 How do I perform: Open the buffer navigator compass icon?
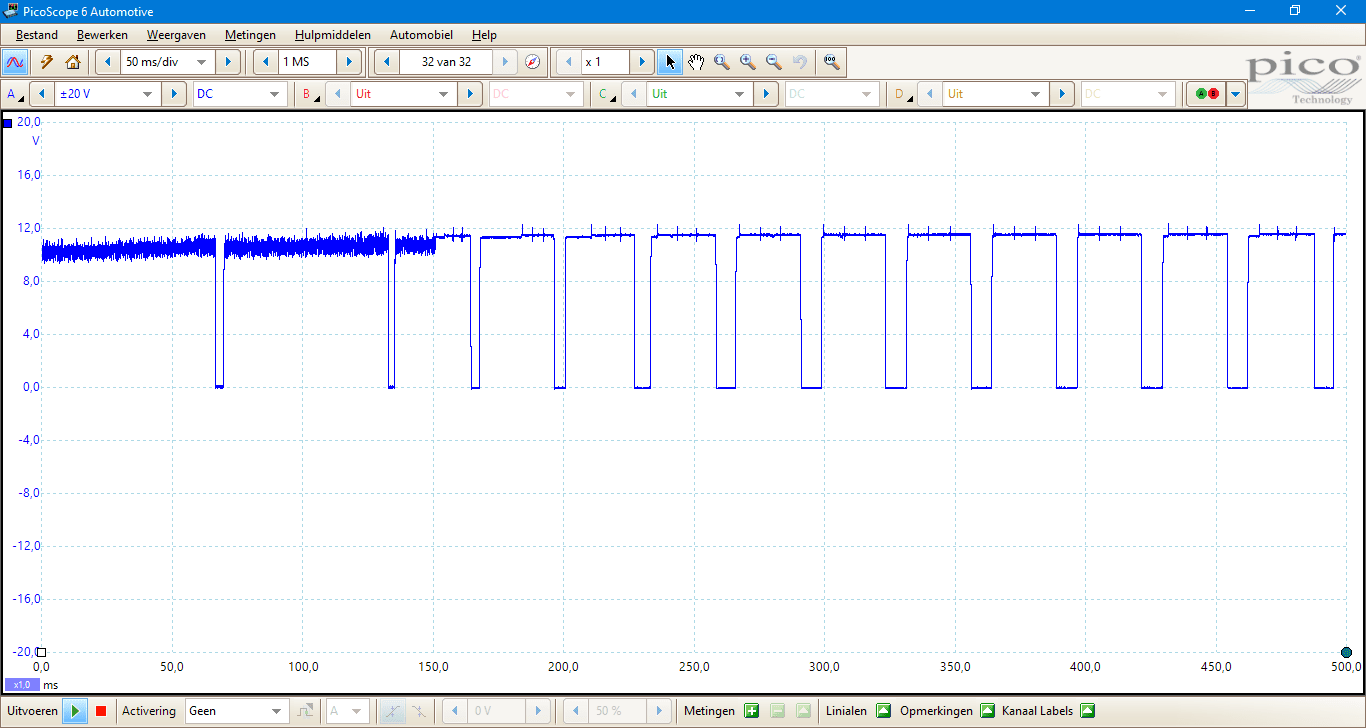click(532, 62)
